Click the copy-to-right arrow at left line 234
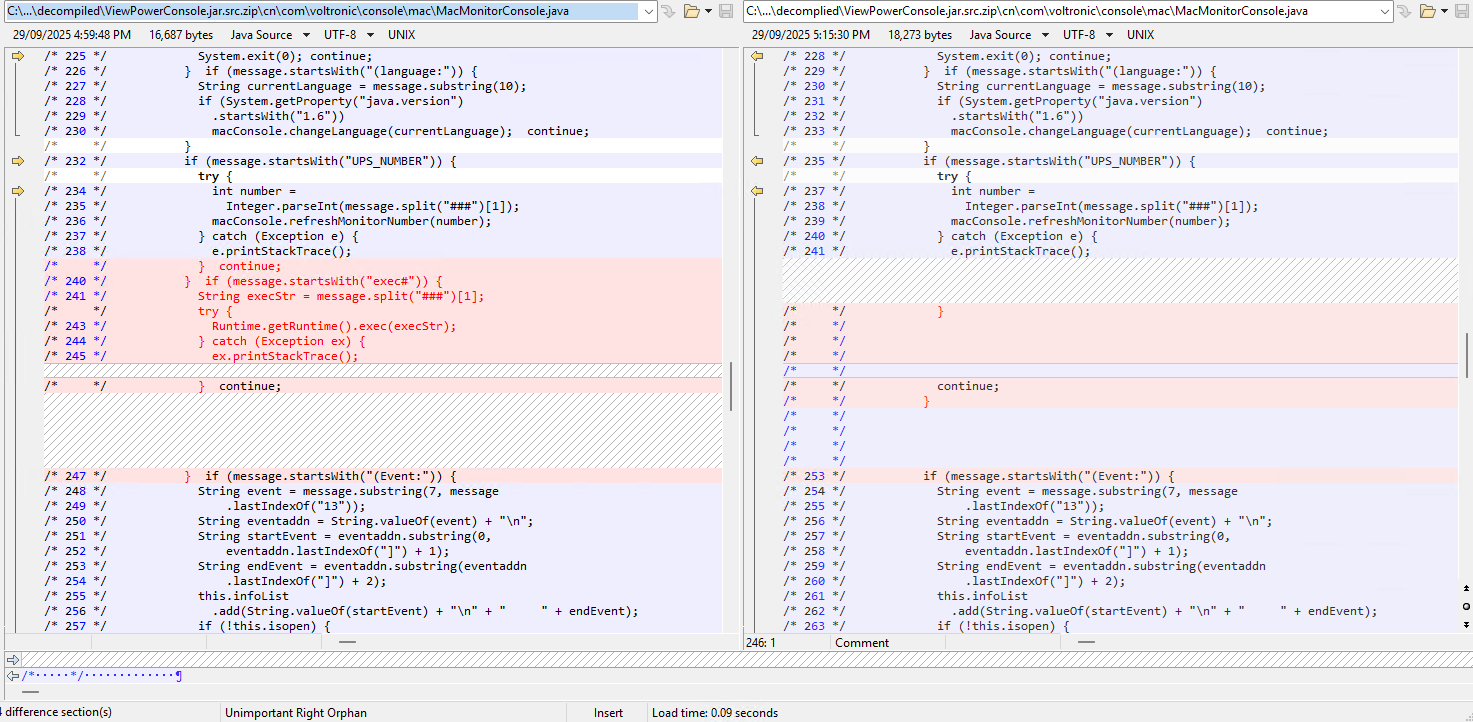Viewport: 1473px width, 722px height. coord(17,191)
